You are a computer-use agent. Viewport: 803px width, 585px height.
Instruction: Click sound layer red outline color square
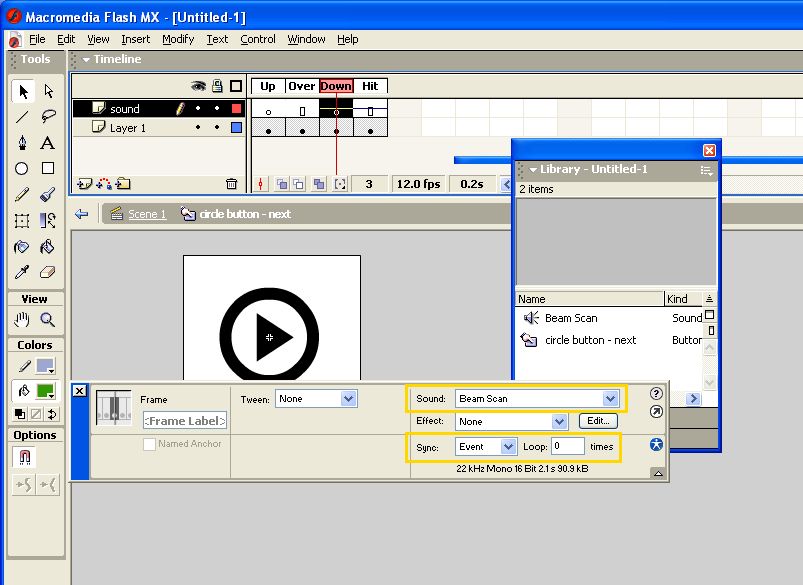point(236,109)
